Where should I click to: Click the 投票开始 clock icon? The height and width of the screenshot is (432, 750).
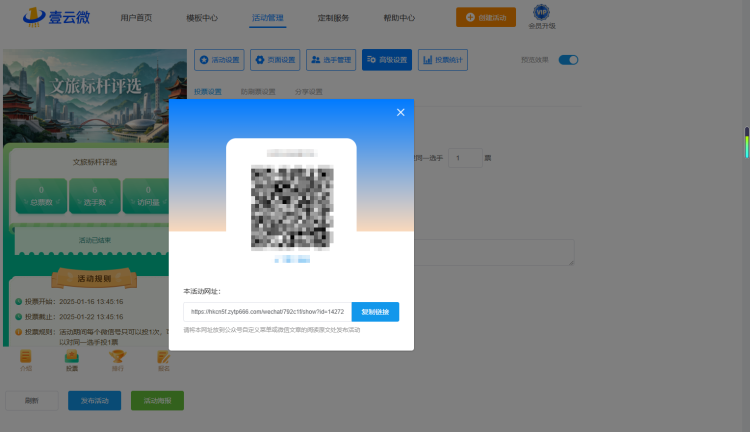coord(18,302)
